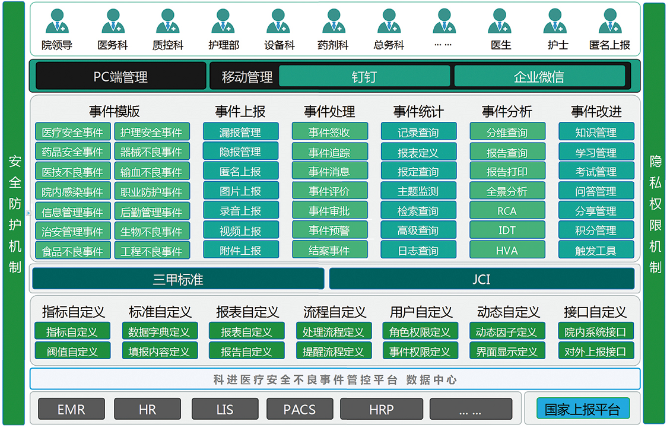Choose 附件上报 reporting option
This screenshot has height=427, width=668.
241,250
